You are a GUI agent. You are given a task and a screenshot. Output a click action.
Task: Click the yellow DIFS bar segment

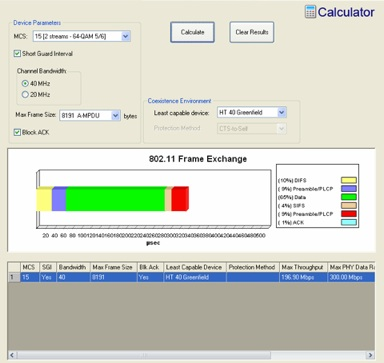pyautogui.click(x=44, y=199)
